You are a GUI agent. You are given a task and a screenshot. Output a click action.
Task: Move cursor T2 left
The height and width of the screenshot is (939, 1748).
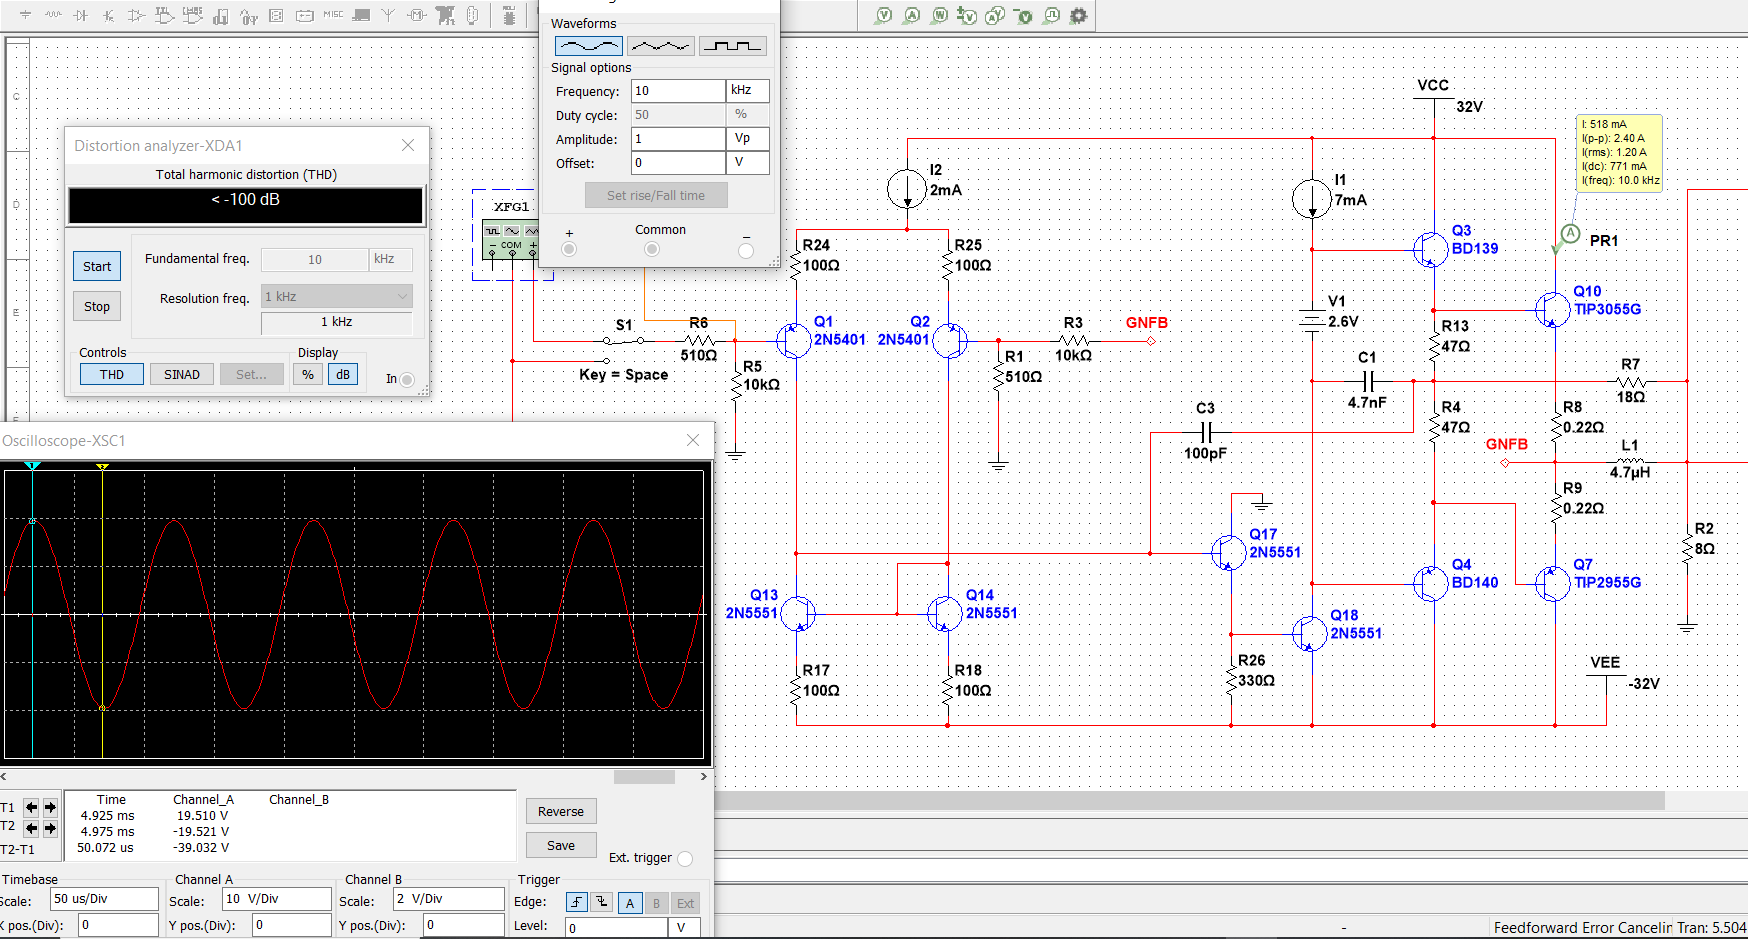[x=31, y=828]
